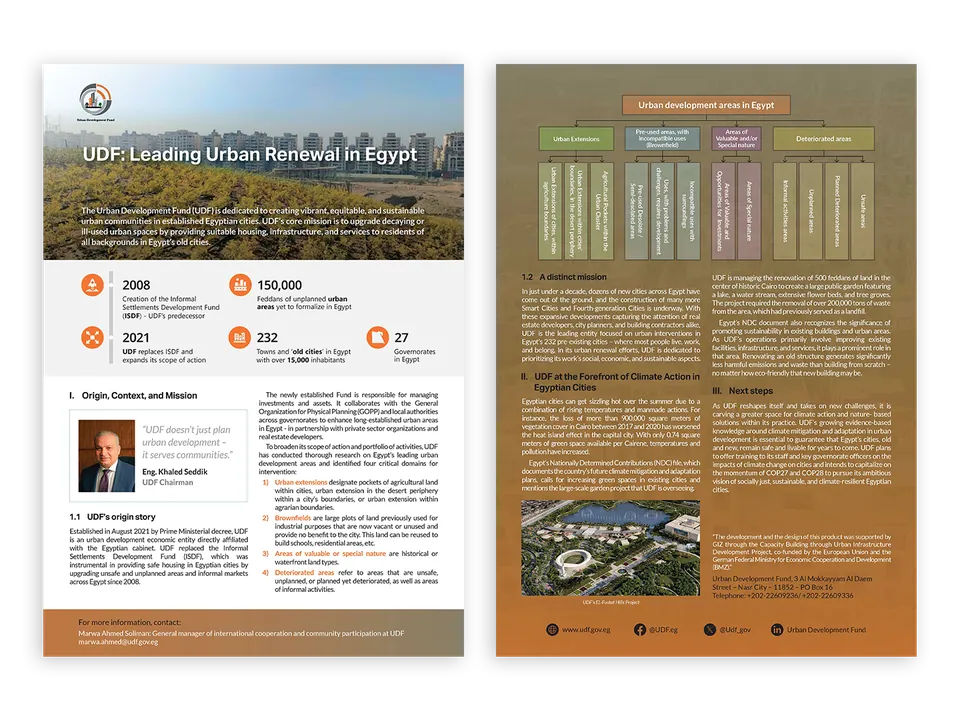Image resolution: width=960 pixels, height=720 pixels.
Task: Click the 'I. Origin, Context, and Mission' heading
Action: (133, 396)
